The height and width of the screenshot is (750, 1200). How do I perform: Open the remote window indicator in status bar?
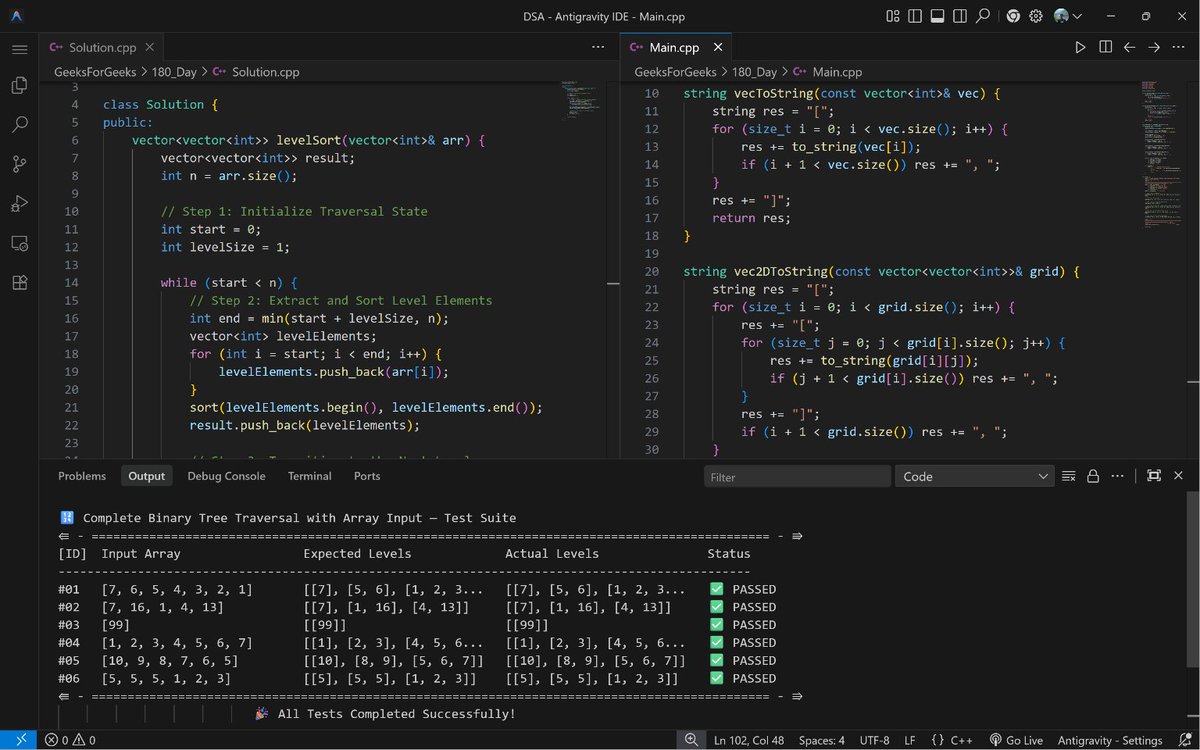(x=19, y=740)
